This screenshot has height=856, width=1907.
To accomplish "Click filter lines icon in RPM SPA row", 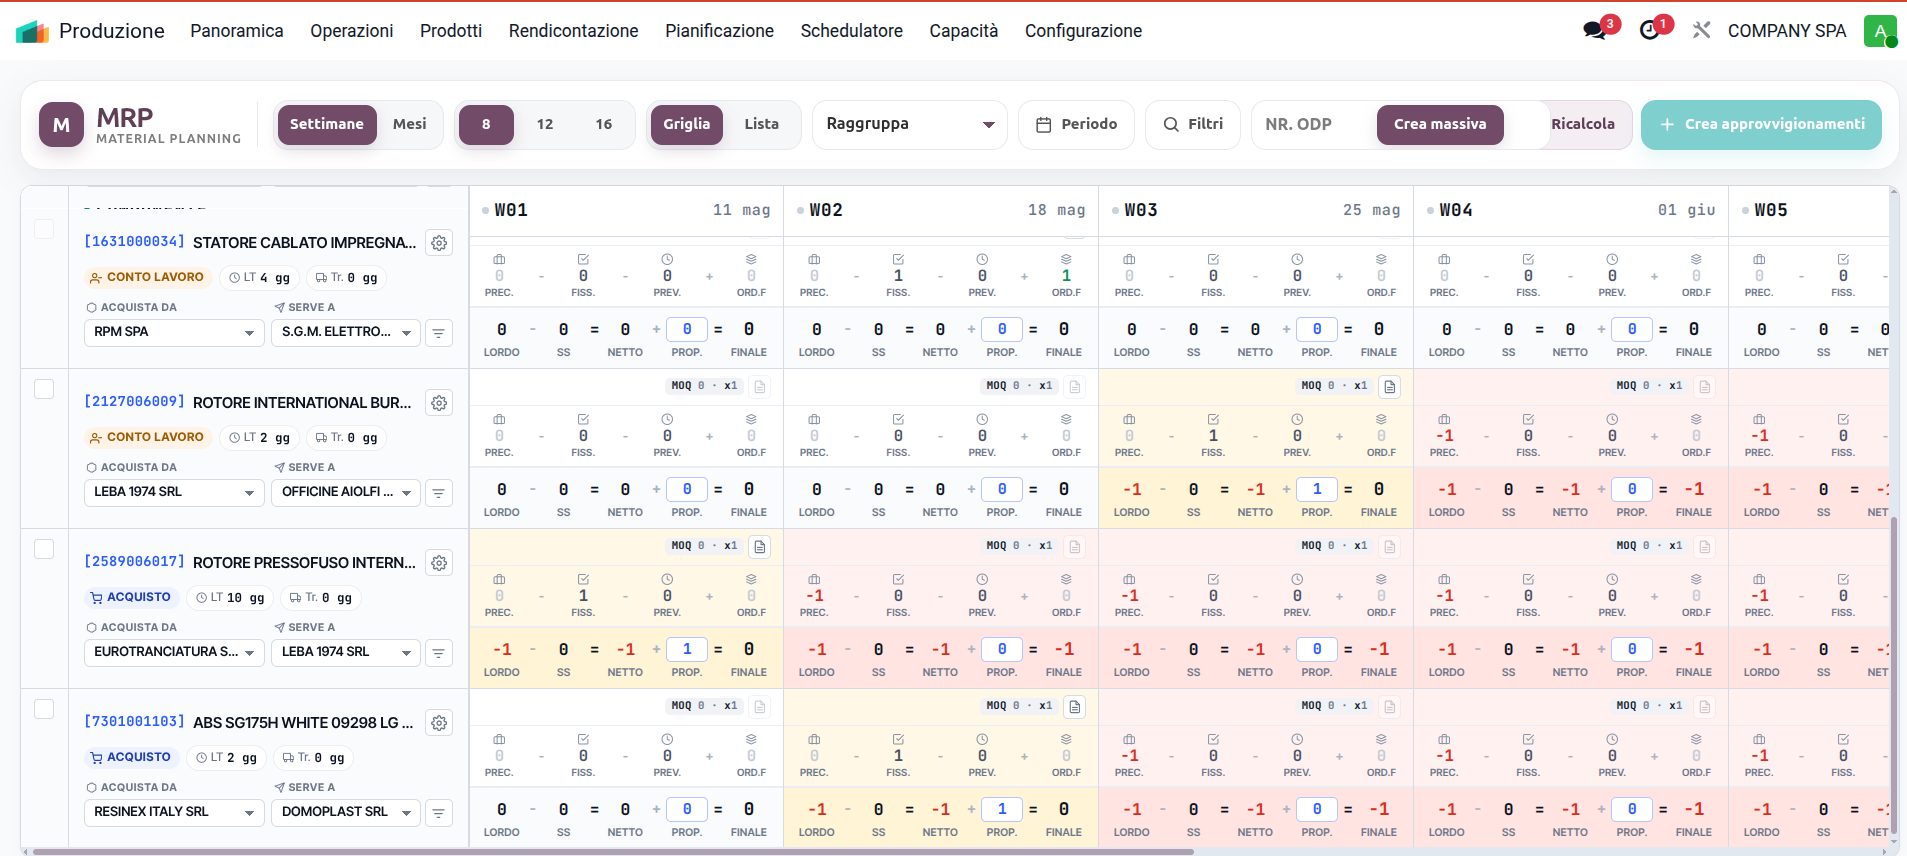I will (439, 333).
